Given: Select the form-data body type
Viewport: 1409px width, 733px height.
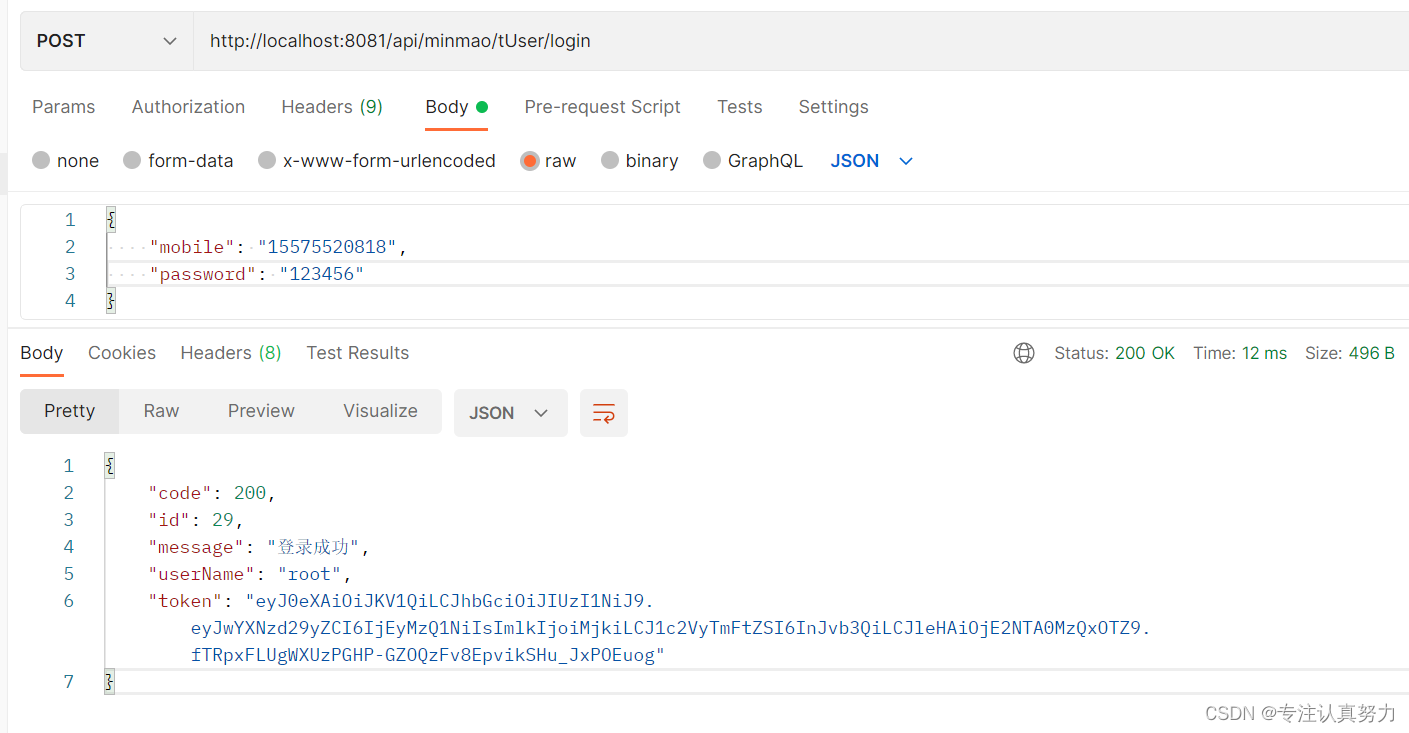Looking at the screenshot, I should [178, 161].
